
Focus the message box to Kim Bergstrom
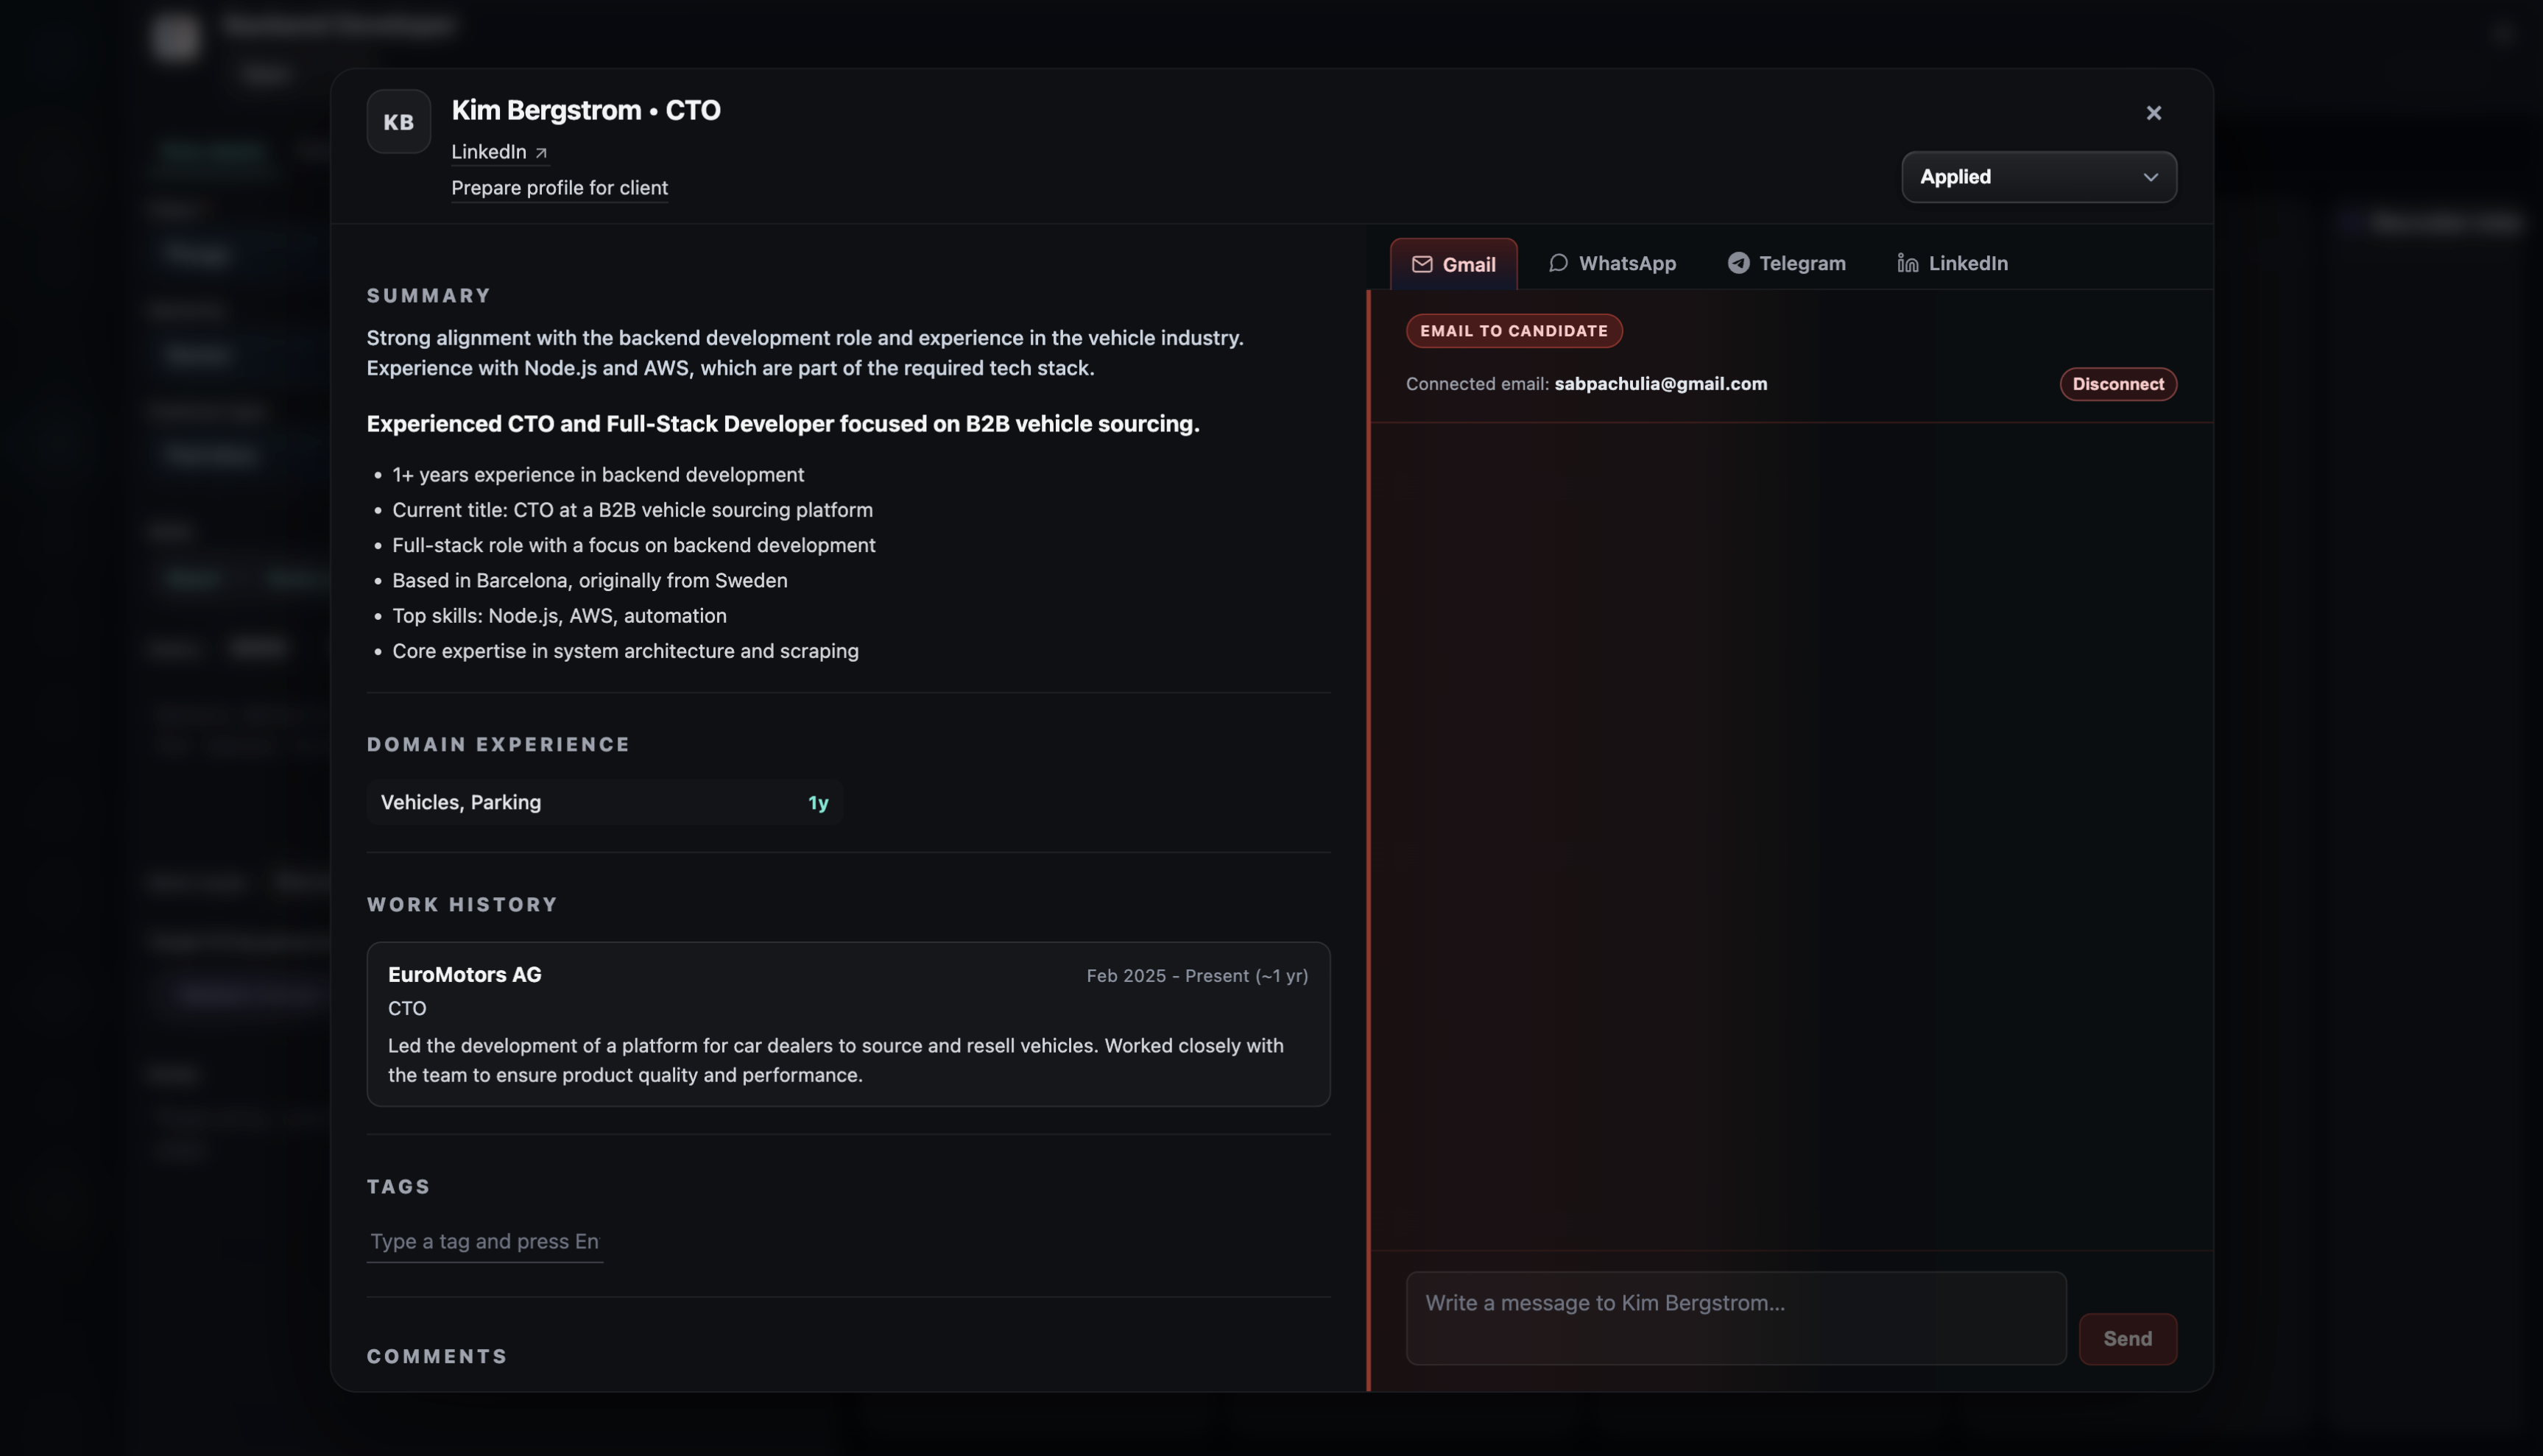tap(1735, 1318)
